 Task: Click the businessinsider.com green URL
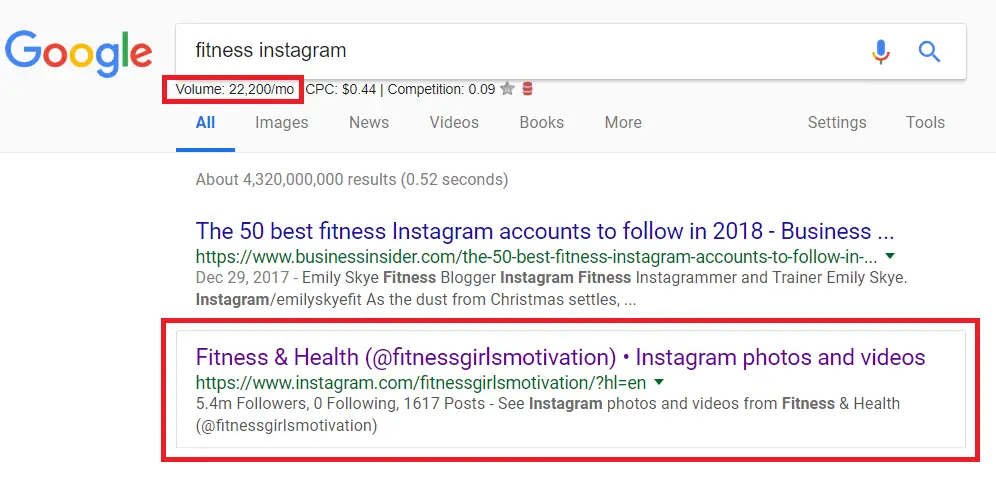(537, 257)
